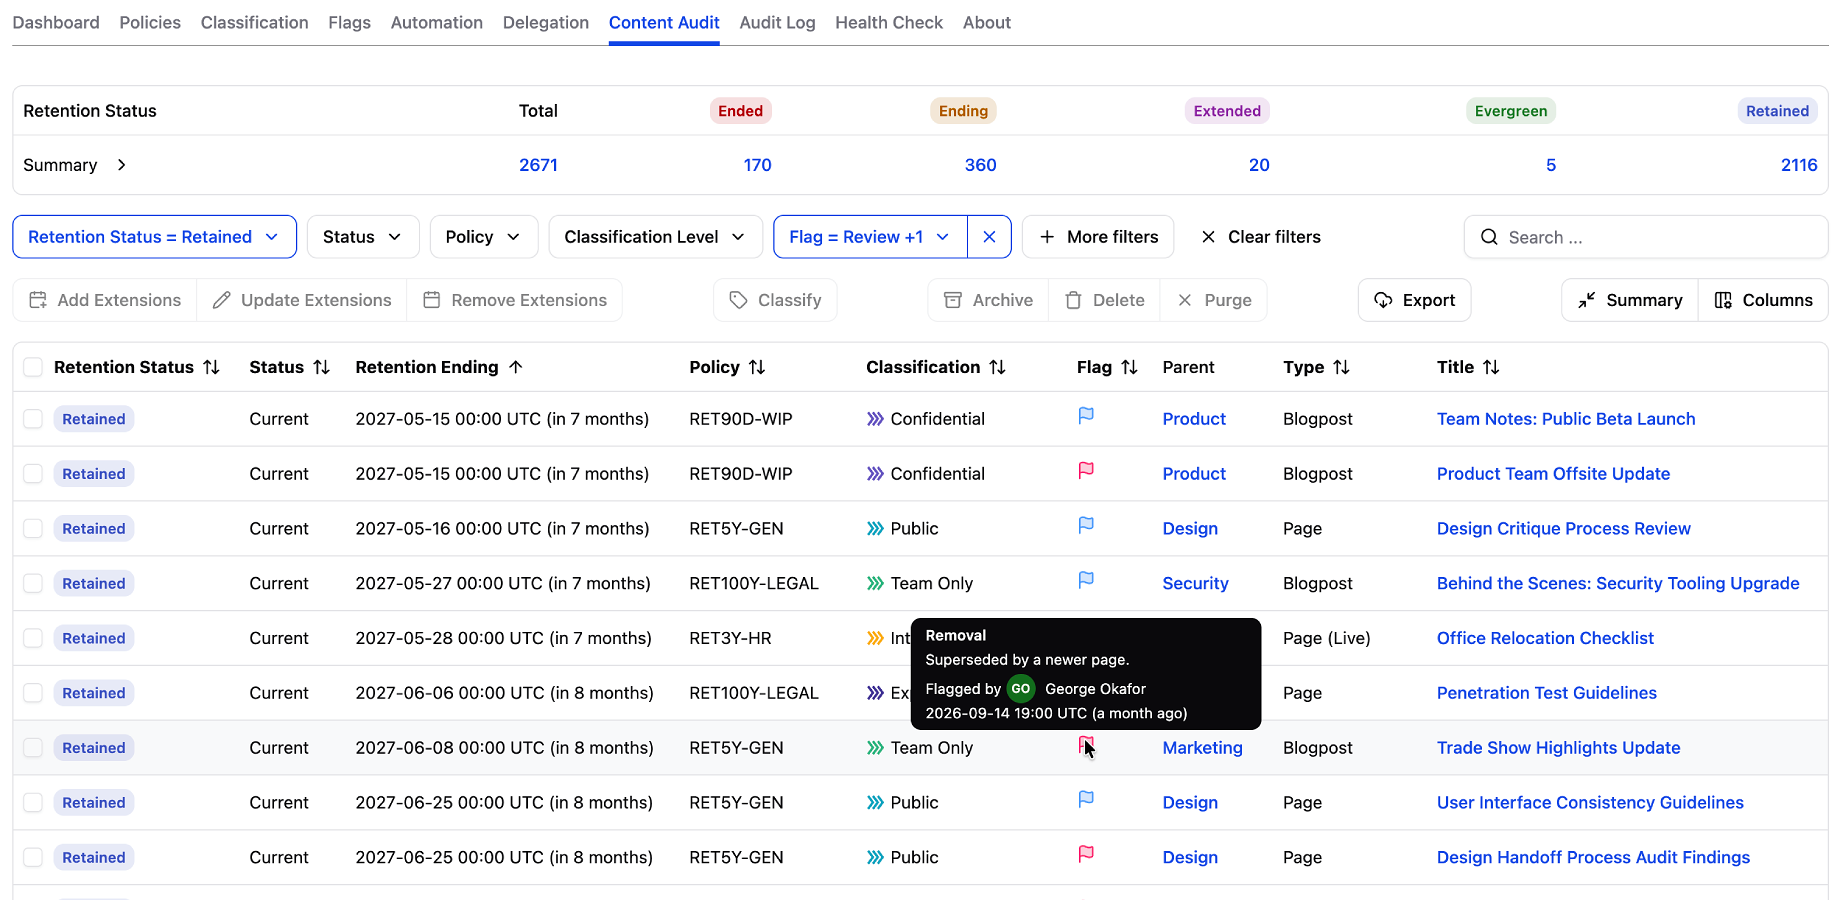Screen dimensions: 1840x900
Task: Click Remove Extensions toolbar button
Action: click(x=515, y=300)
